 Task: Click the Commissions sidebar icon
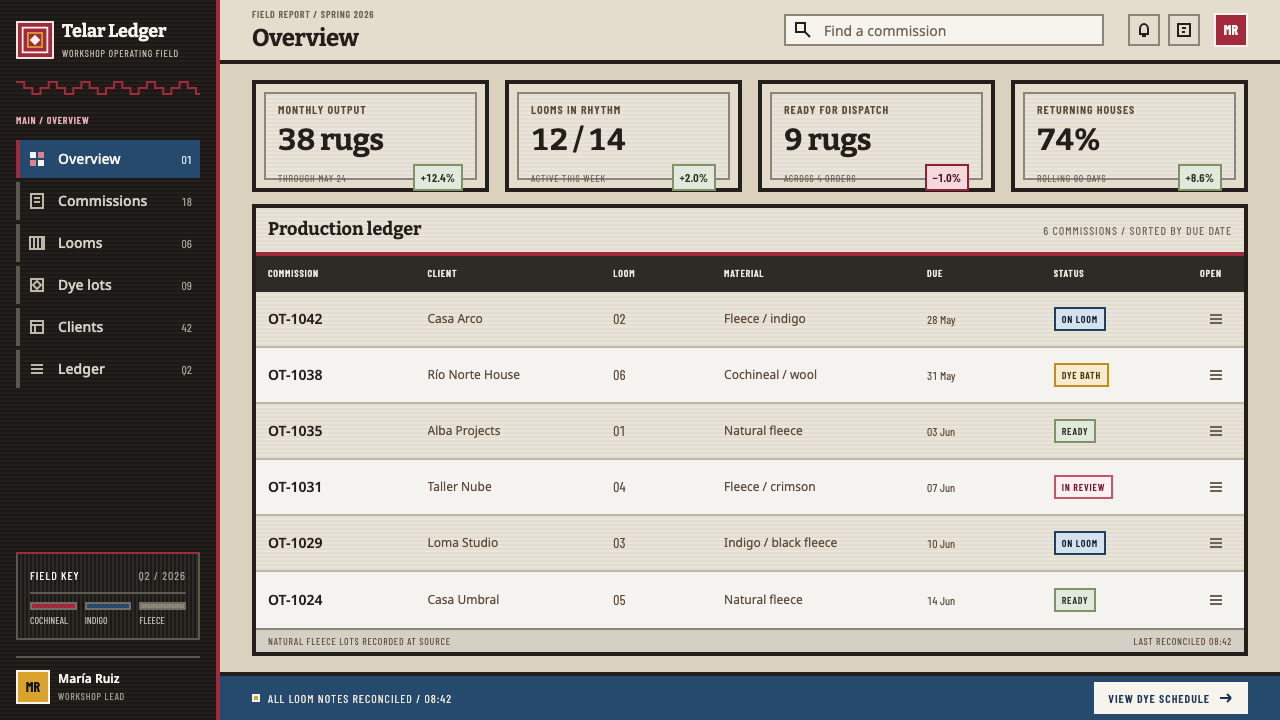click(37, 201)
